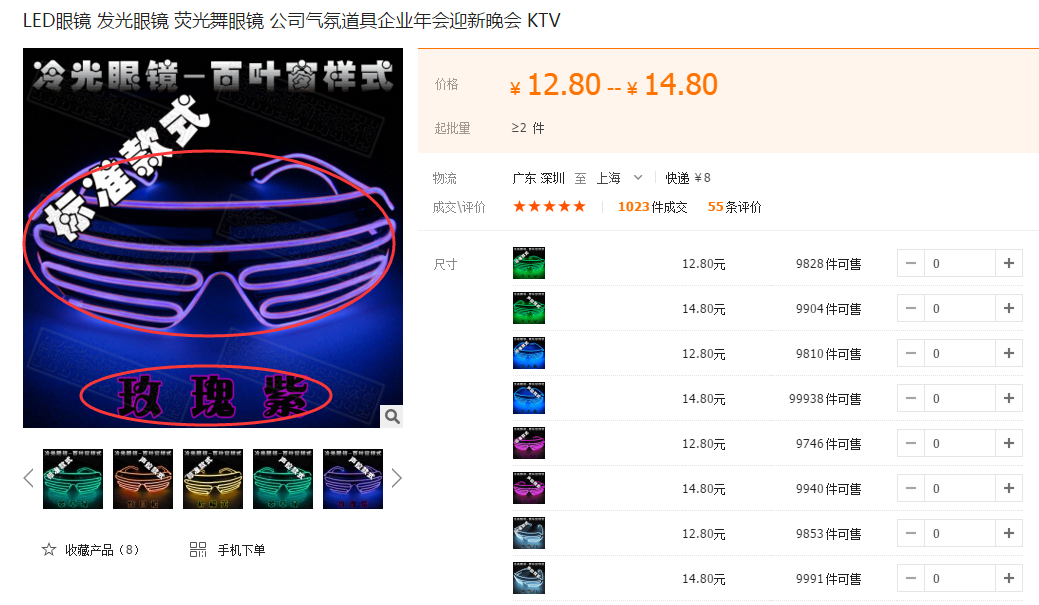
Task: Show next thumbnails with the right arrow
Action: 396,478
